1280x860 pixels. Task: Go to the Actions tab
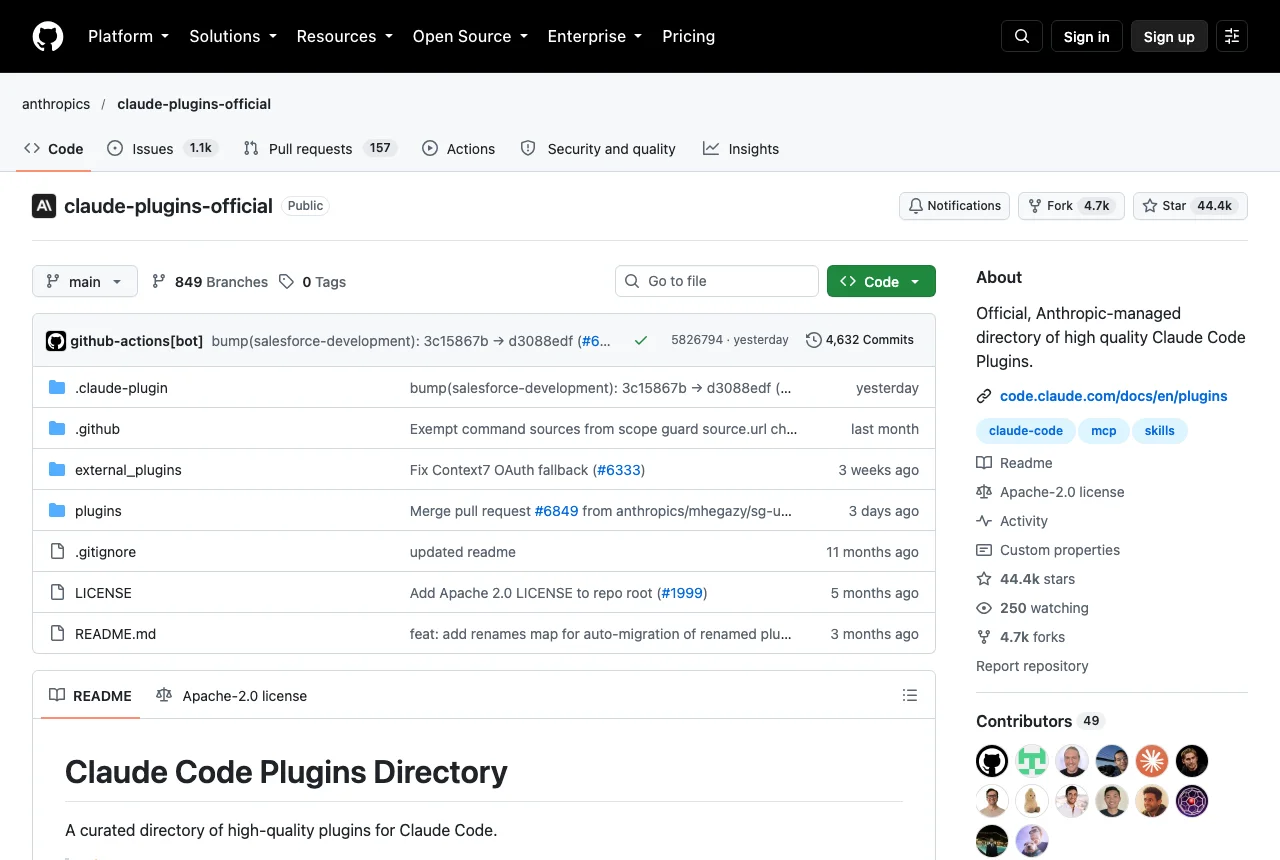458,148
